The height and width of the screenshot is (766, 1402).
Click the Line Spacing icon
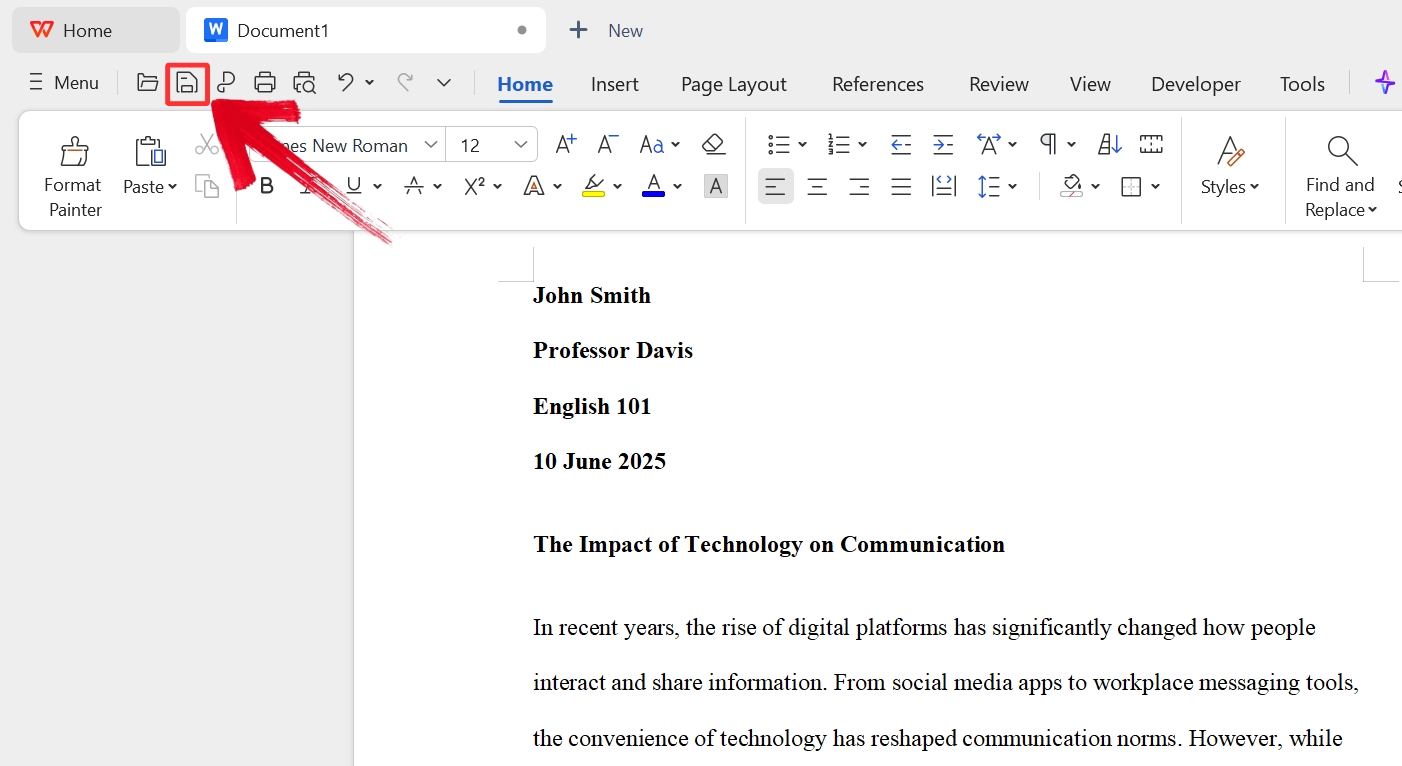989,186
